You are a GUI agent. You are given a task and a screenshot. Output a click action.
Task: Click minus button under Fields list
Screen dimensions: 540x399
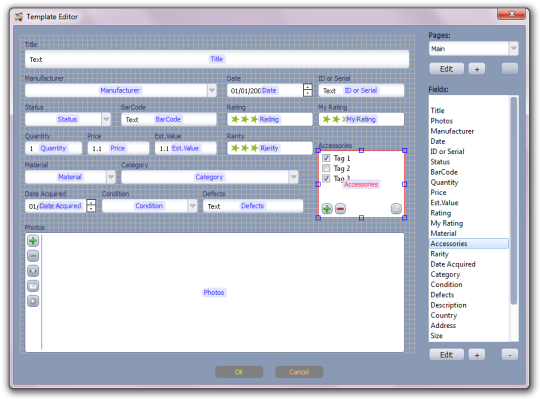[510, 355]
